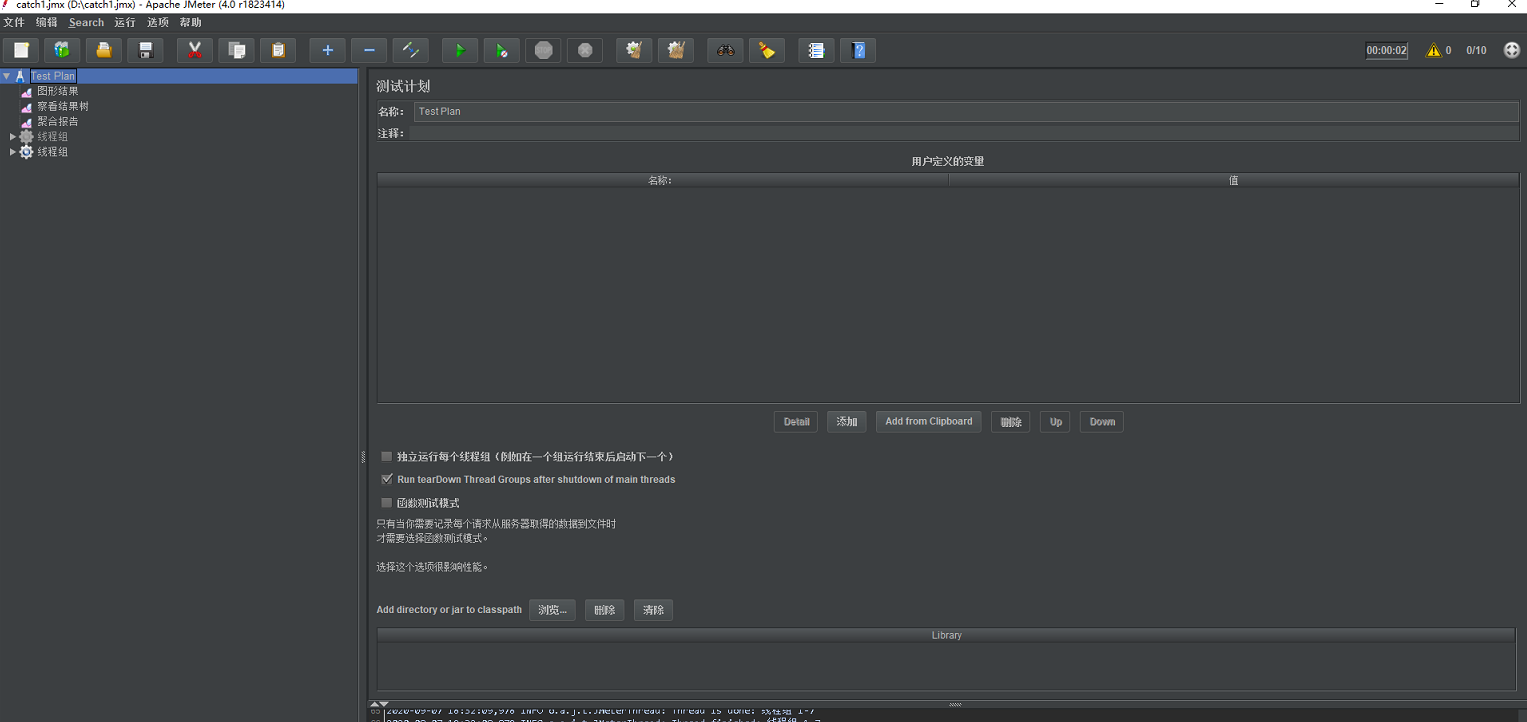Click the gear icon of the enabled 线程组
Screen dimensions: 1527x722
26,152
